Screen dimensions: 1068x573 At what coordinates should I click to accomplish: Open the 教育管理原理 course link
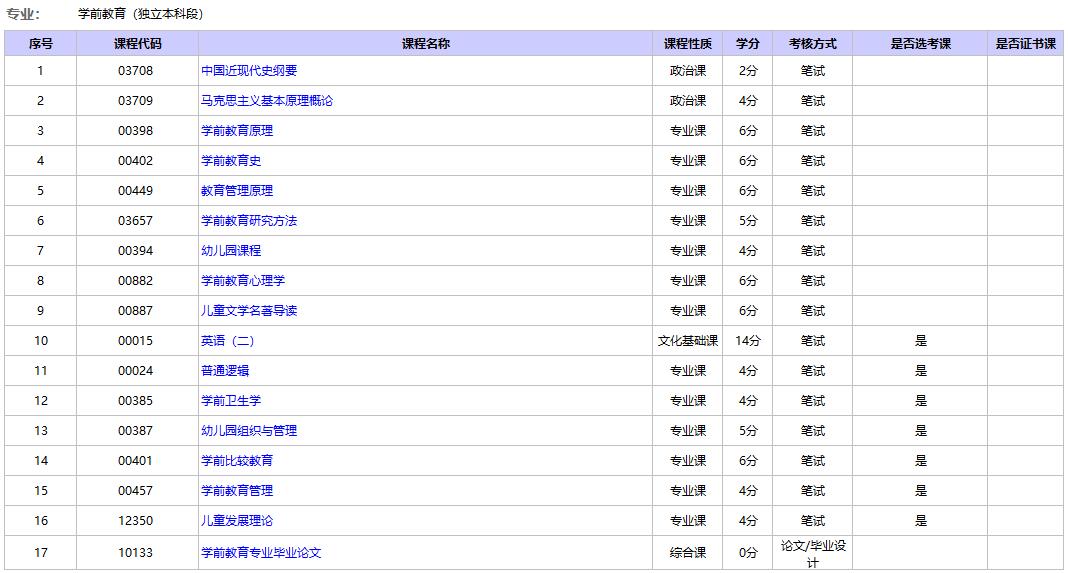[x=236, y=191]
